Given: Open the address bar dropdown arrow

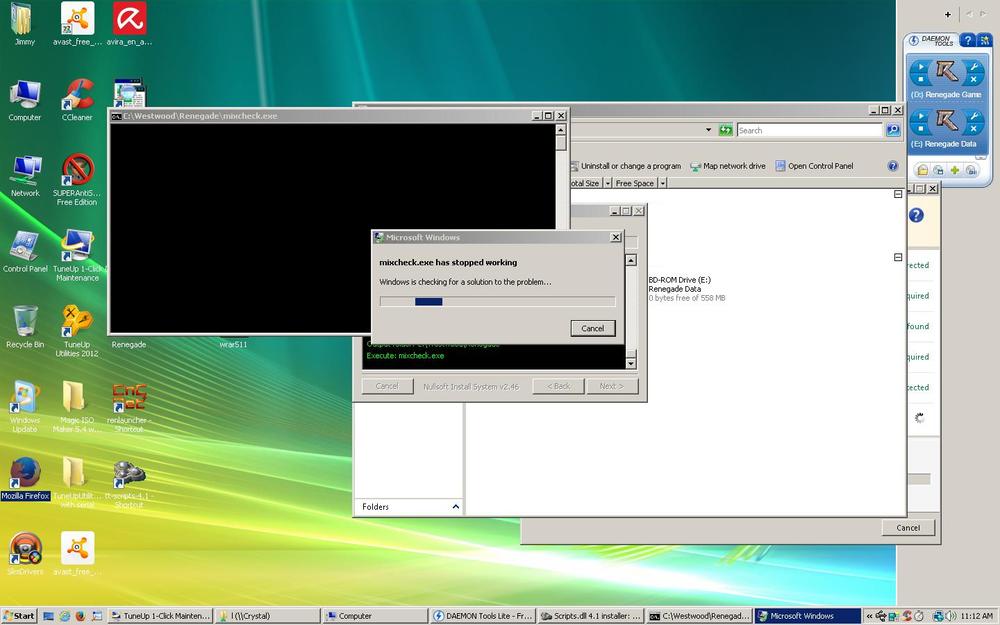Looking at the screenshot, I should (x=709, y=130).
